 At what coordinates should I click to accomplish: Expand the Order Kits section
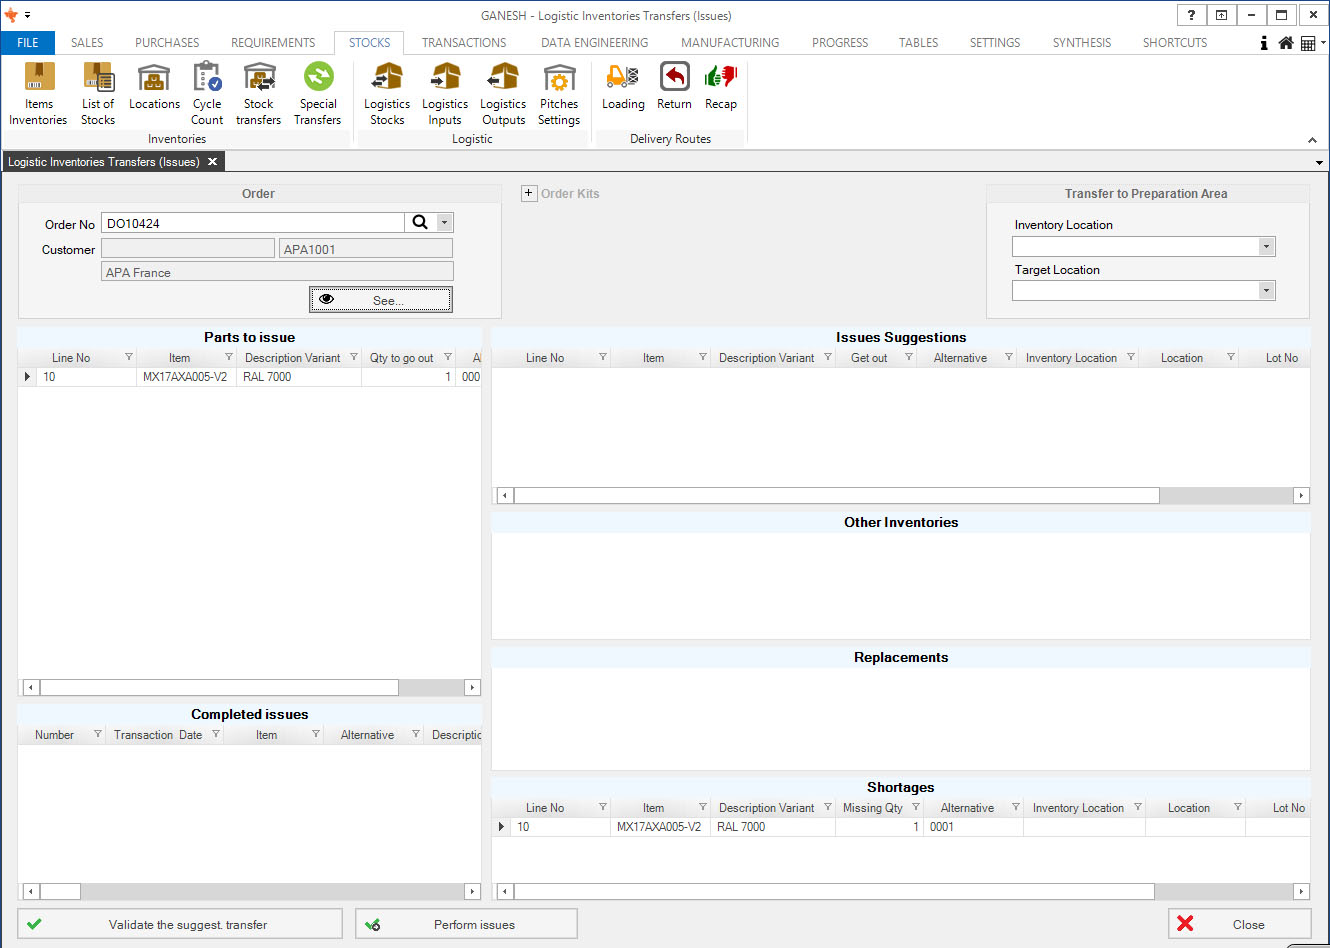click(529, 194)
